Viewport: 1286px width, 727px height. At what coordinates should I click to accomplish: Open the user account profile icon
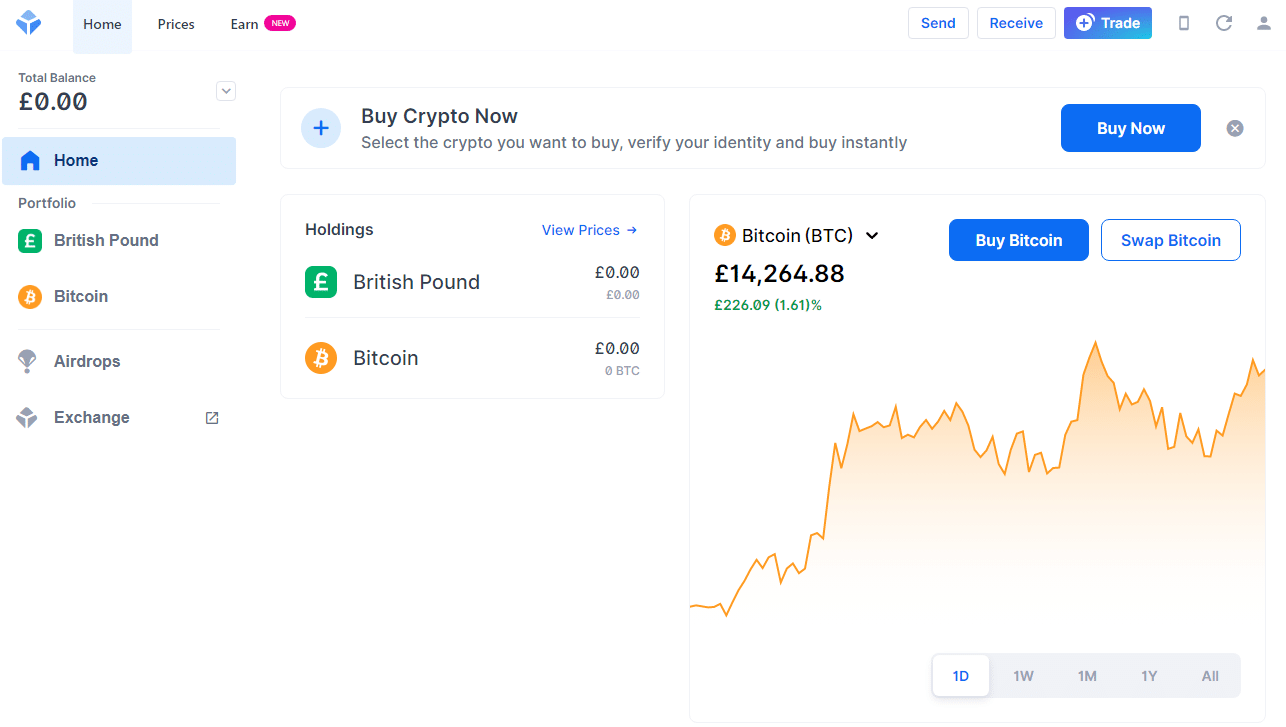(x=1264, y=23)
